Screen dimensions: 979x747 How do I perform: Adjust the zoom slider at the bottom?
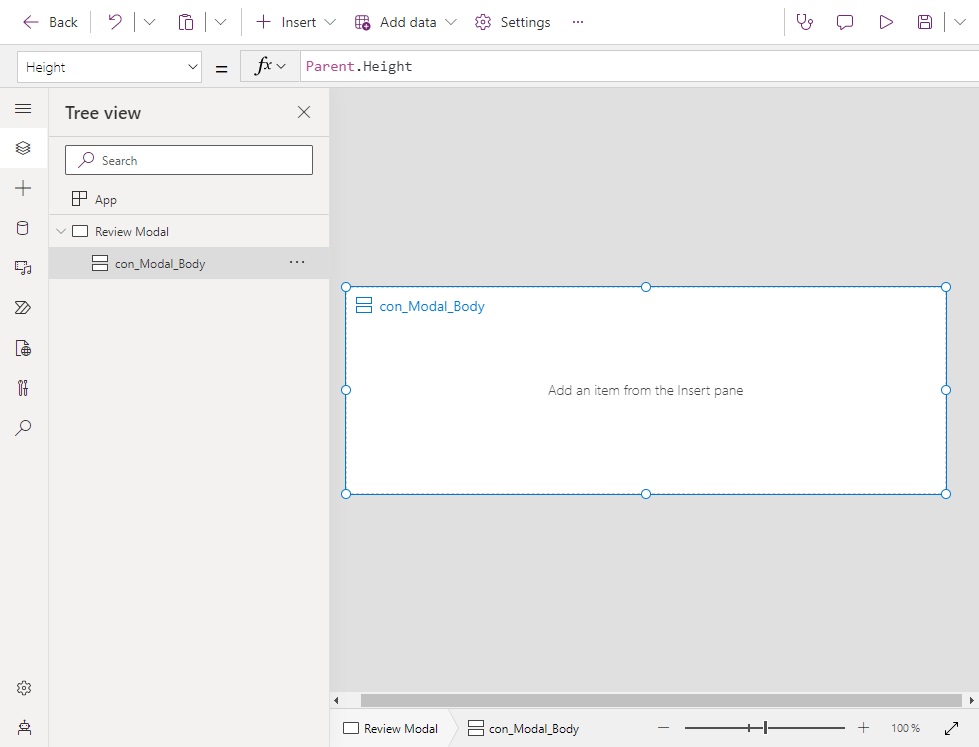pyautogui.click(x=763, y=727)
